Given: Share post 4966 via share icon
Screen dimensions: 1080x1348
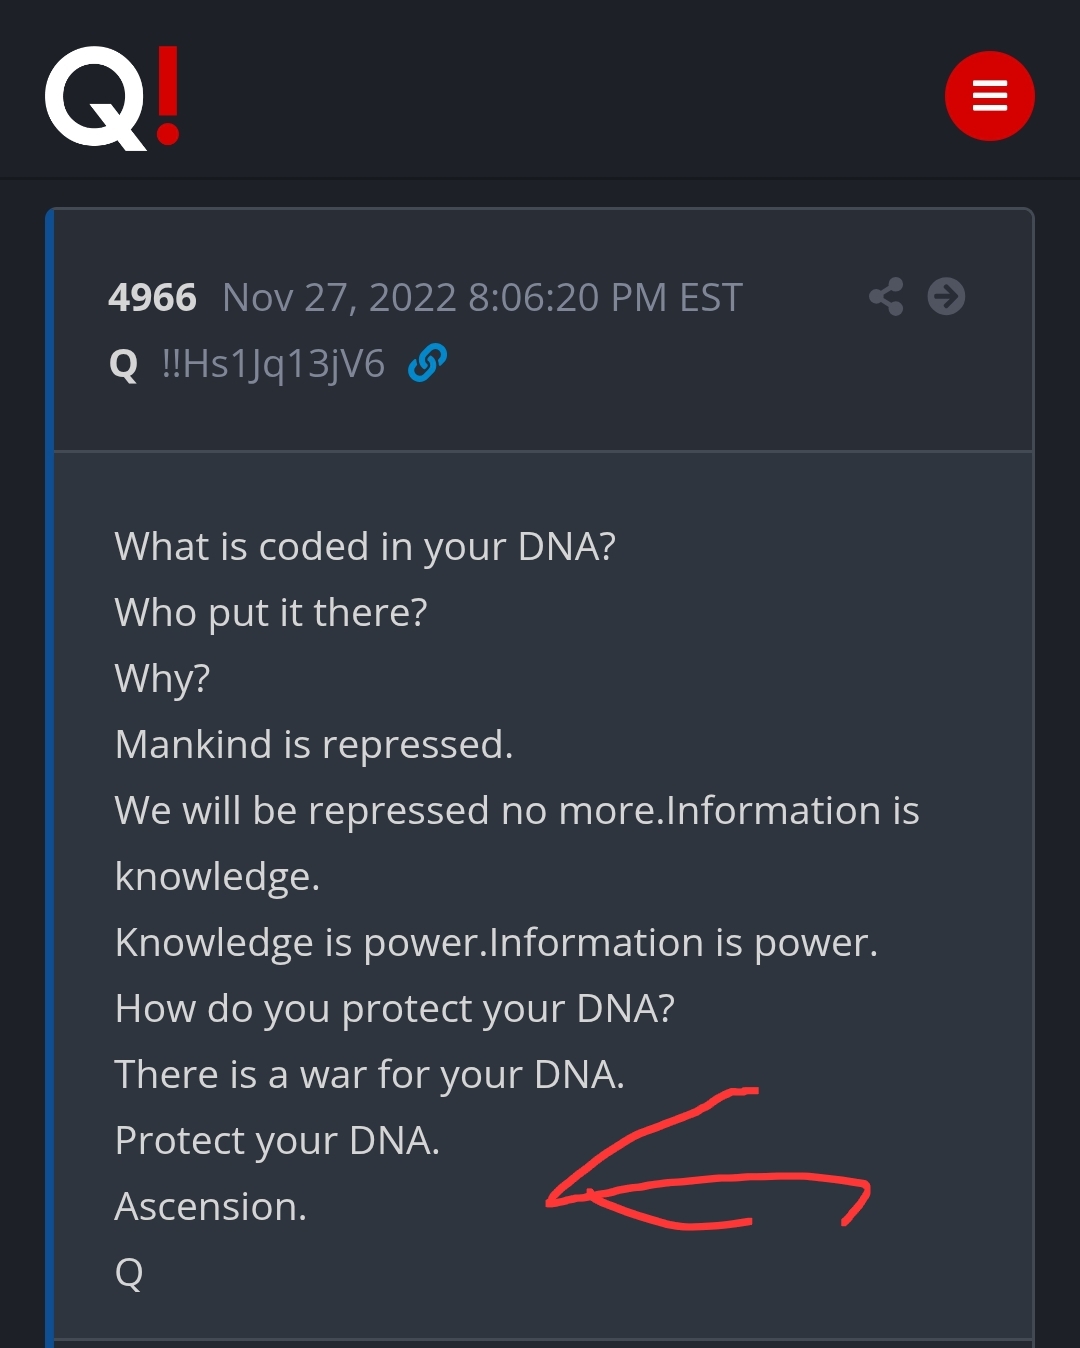Looking at the screenshot, I should pos(886,297).
